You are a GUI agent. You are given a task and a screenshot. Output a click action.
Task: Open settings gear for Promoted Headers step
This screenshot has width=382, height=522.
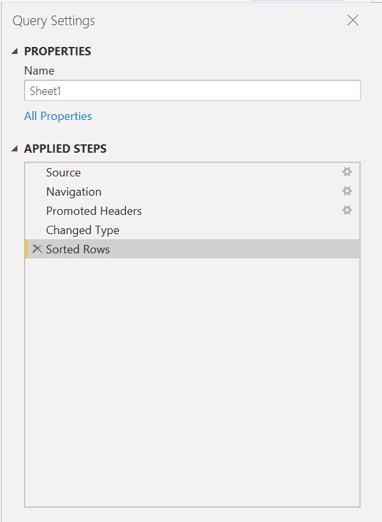pyautogui.click(x=347, y=210)
